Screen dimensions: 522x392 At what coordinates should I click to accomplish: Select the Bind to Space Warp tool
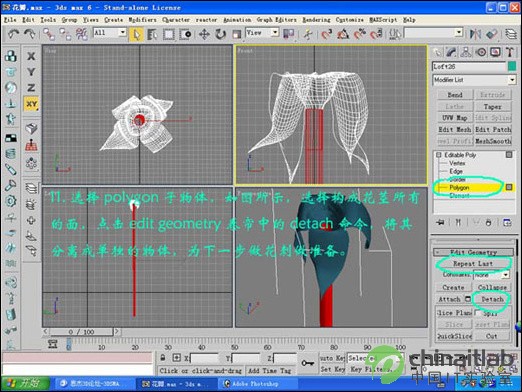pos(81,34)
